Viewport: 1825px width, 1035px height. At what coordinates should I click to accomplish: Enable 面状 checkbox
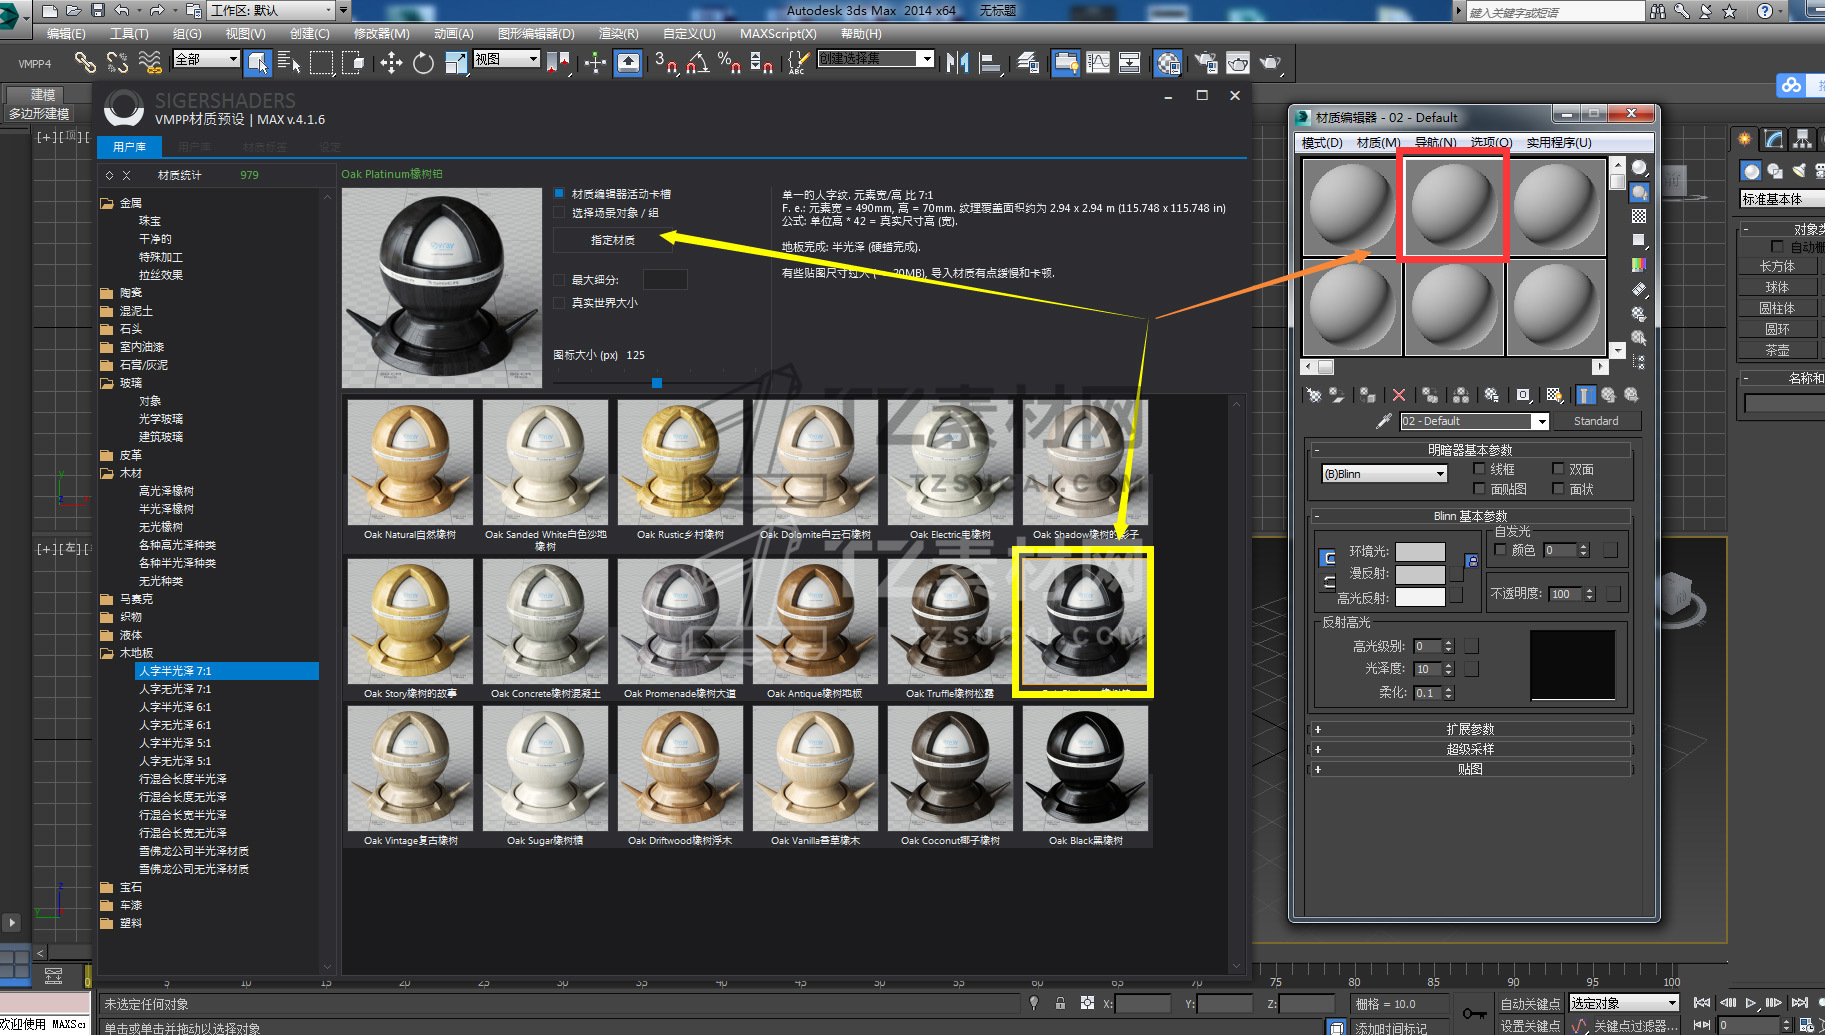(1558, 489)
